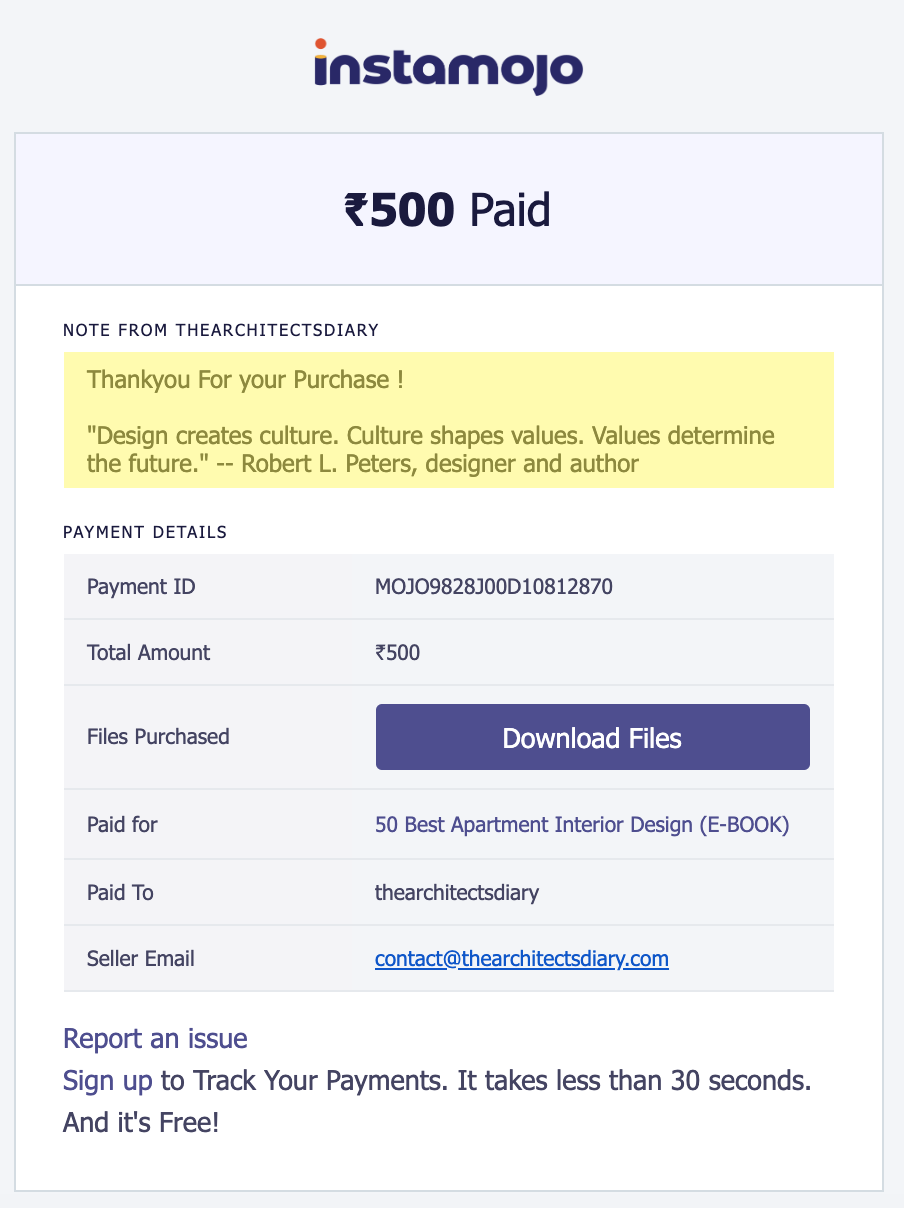Click the Download Files button
904x1208 pixels.
[593, 737]
